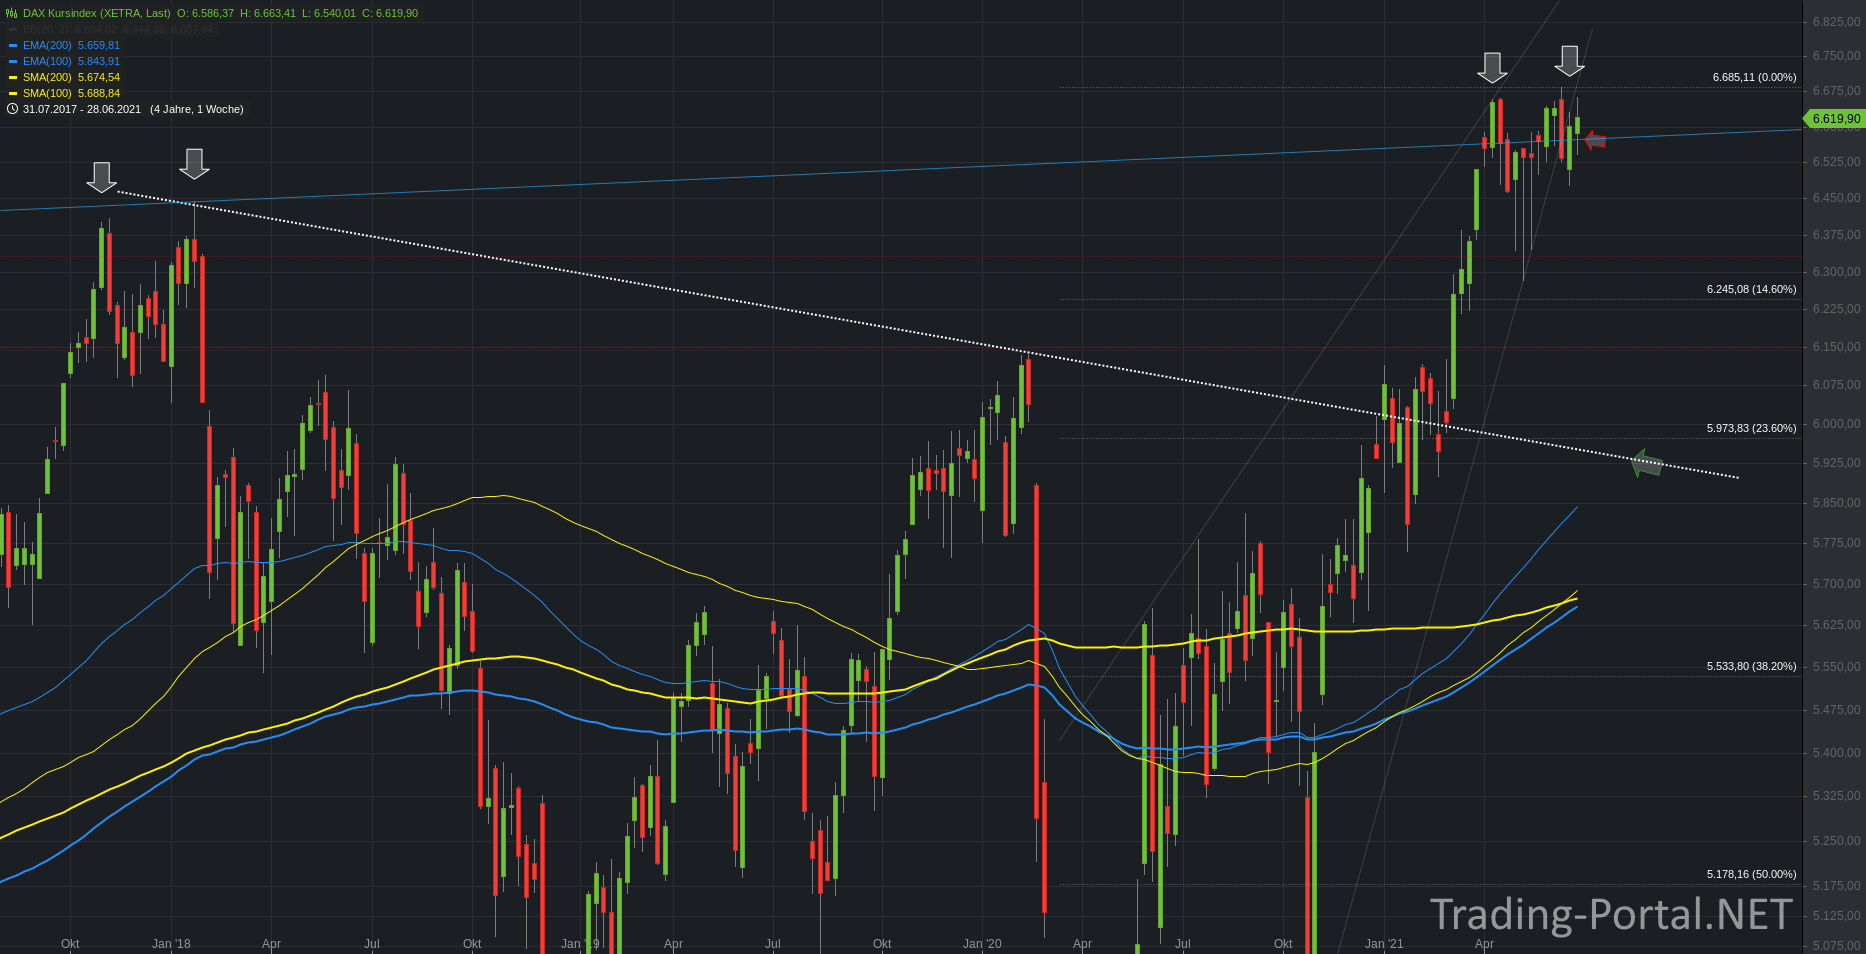Click the clock icon beside the date range

click(x=12, y=109)
